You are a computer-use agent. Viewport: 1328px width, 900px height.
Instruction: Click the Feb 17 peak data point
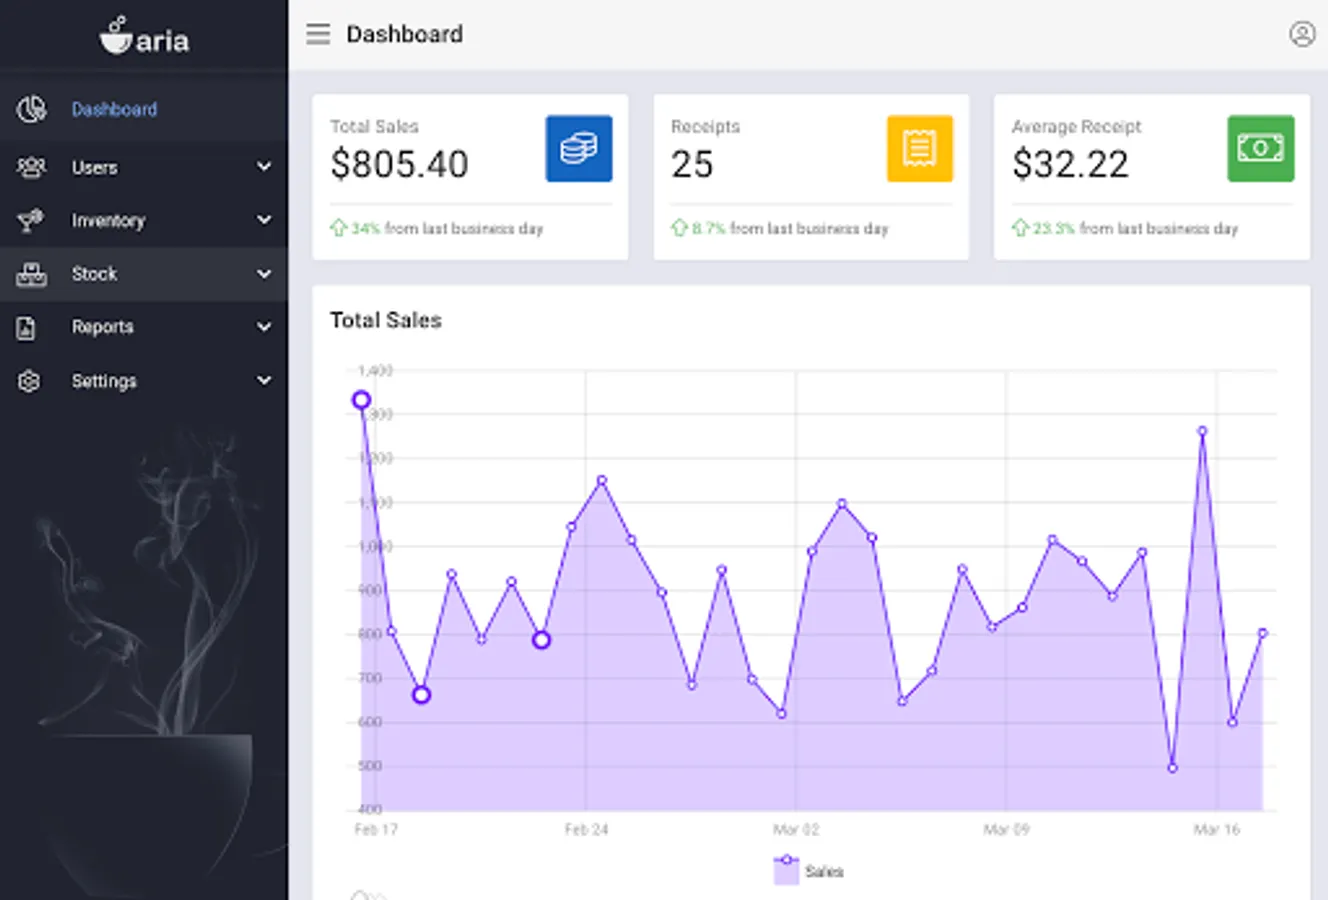click(x=361, y=400)
